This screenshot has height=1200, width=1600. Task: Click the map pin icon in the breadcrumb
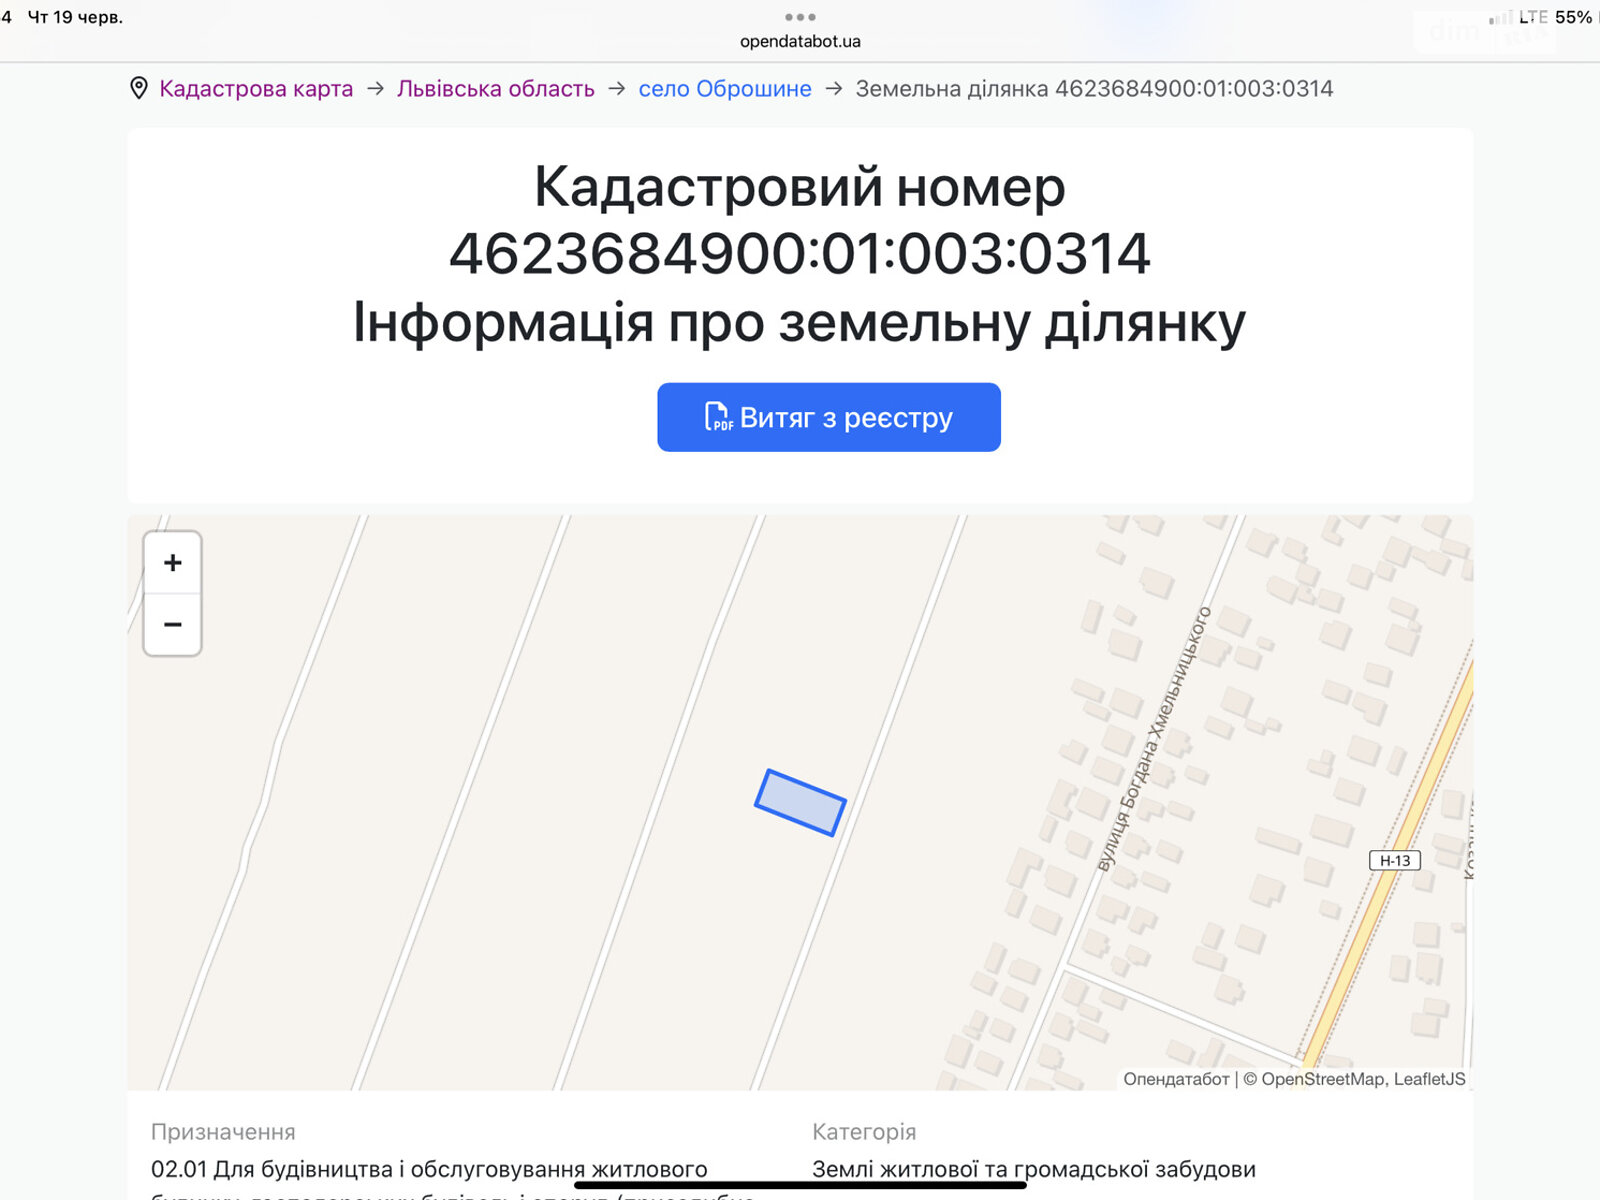[x=139, y=88]
